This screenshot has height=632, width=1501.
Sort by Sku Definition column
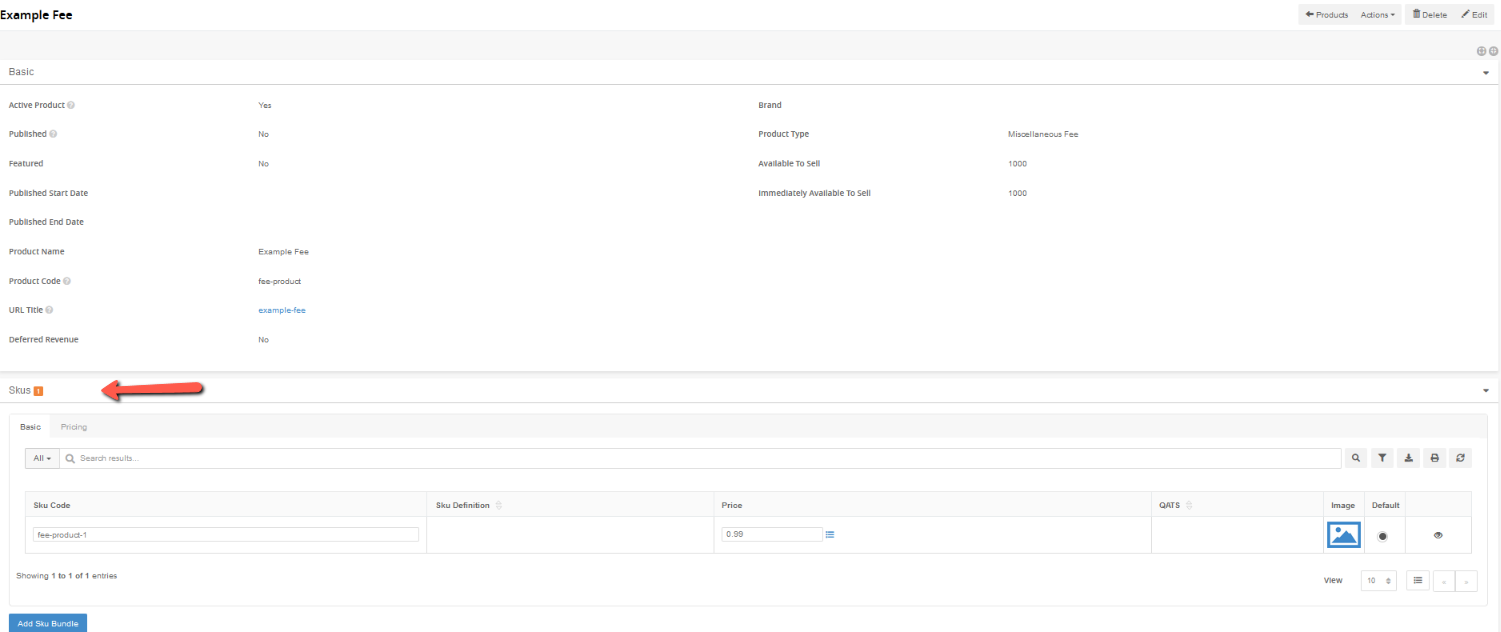point(498,505)
